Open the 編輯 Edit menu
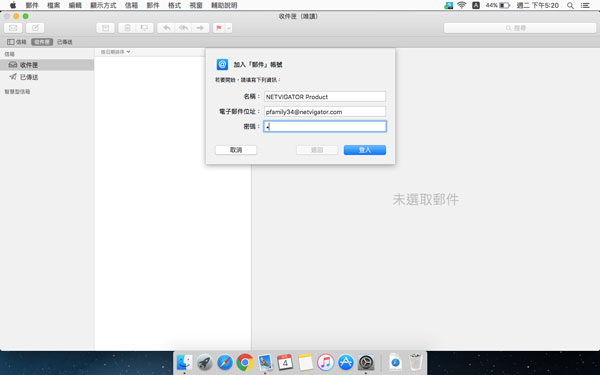Screen dimensions: 600x375 click(x=75, y=5)
